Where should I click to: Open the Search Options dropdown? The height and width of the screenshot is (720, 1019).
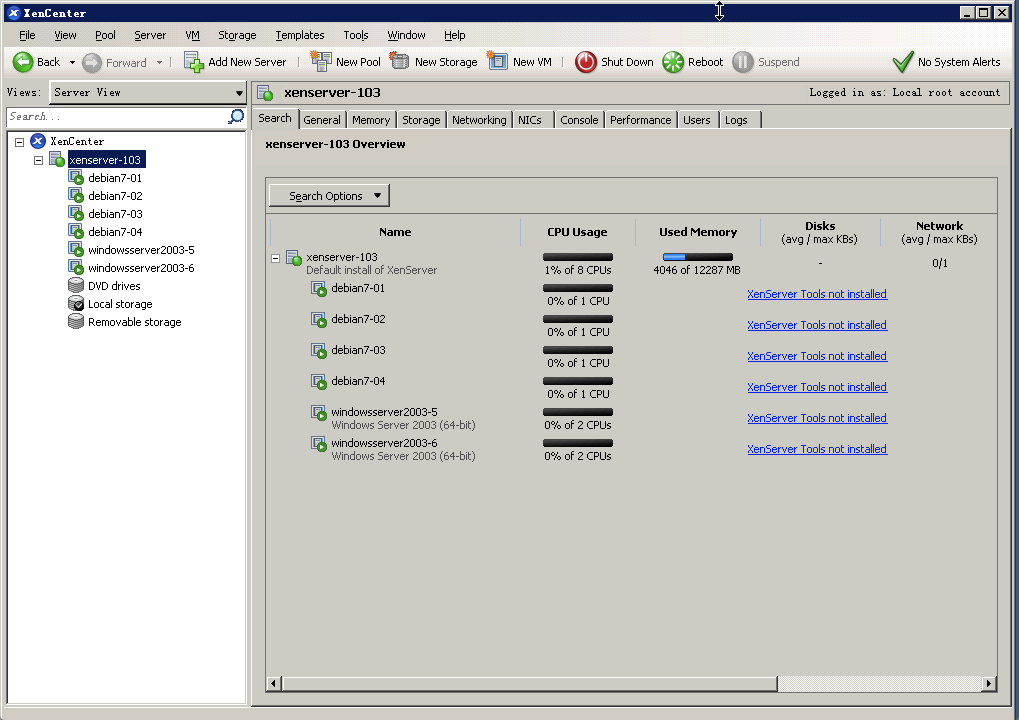tap(328, 196)
